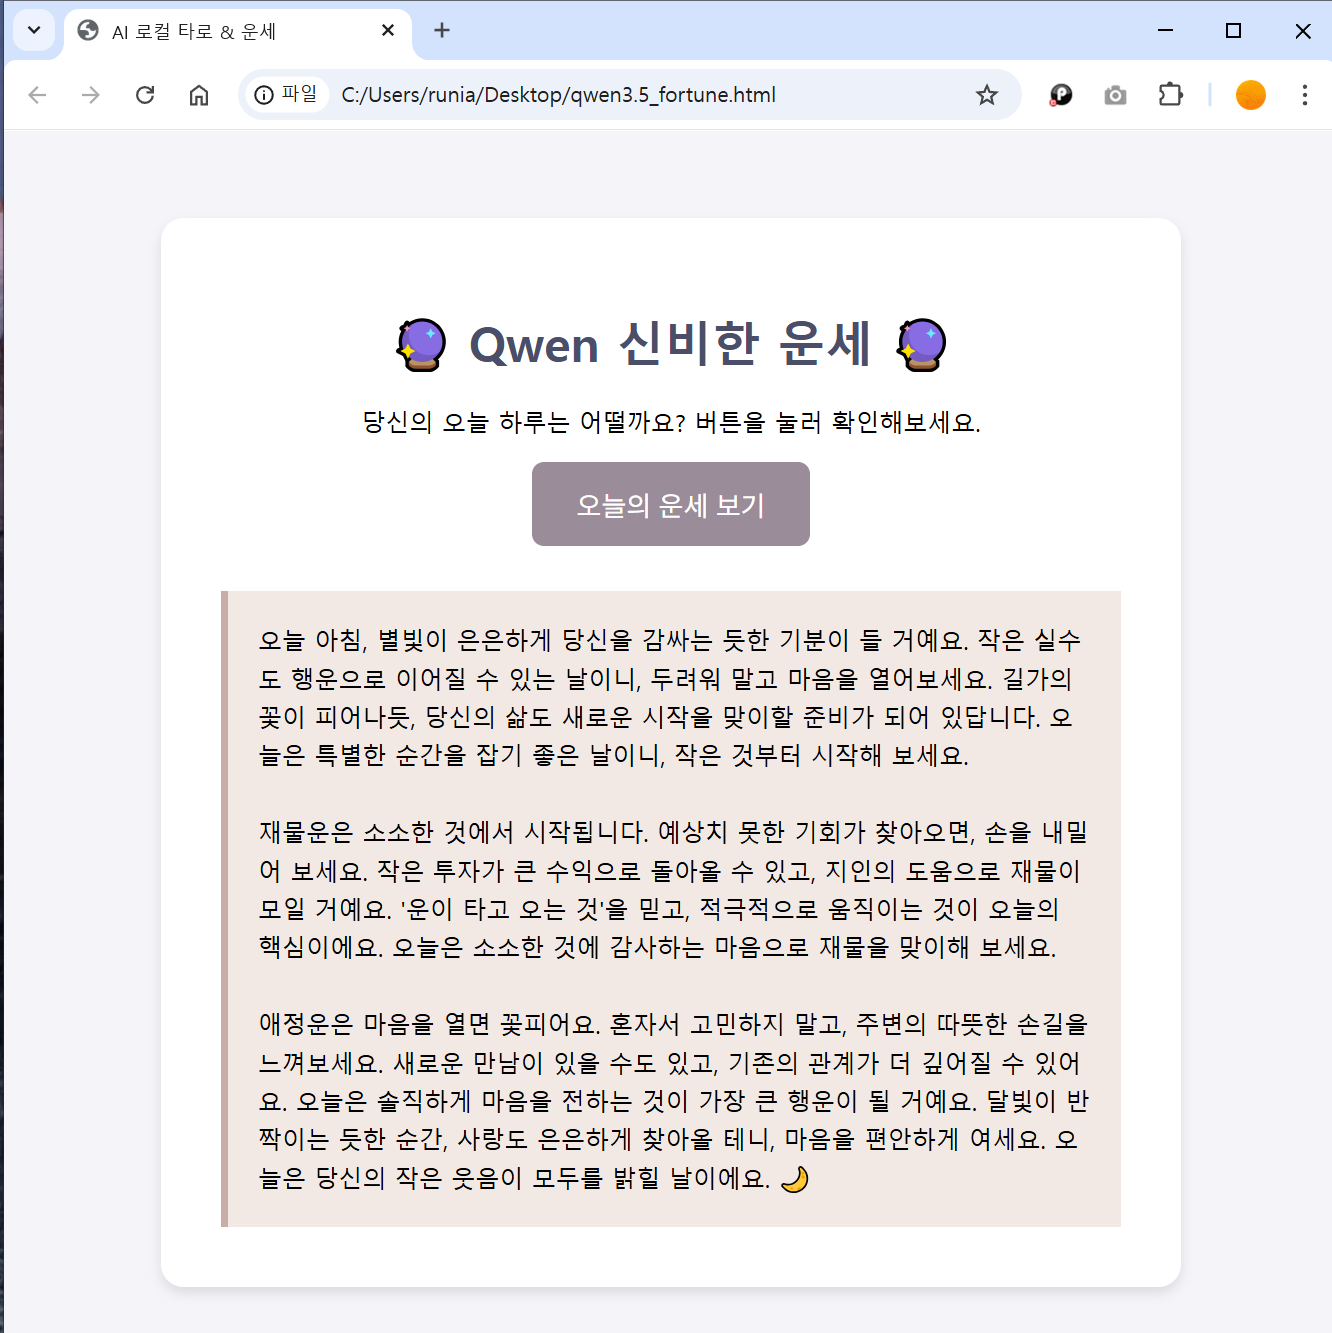
Task: Open the browser home page
Action: tap(199, 95)
